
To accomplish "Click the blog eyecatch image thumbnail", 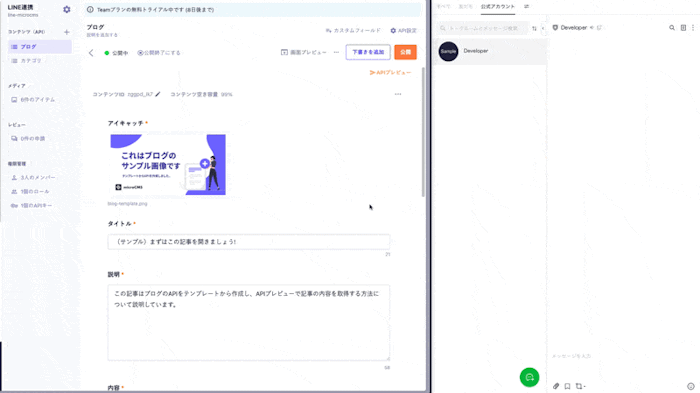I will coord(168,165).
